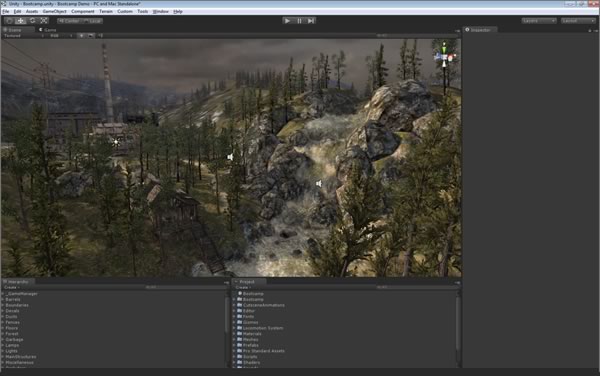Select Fences in Hierarchy
The image size is (600, 376).
tap(12, 322)
